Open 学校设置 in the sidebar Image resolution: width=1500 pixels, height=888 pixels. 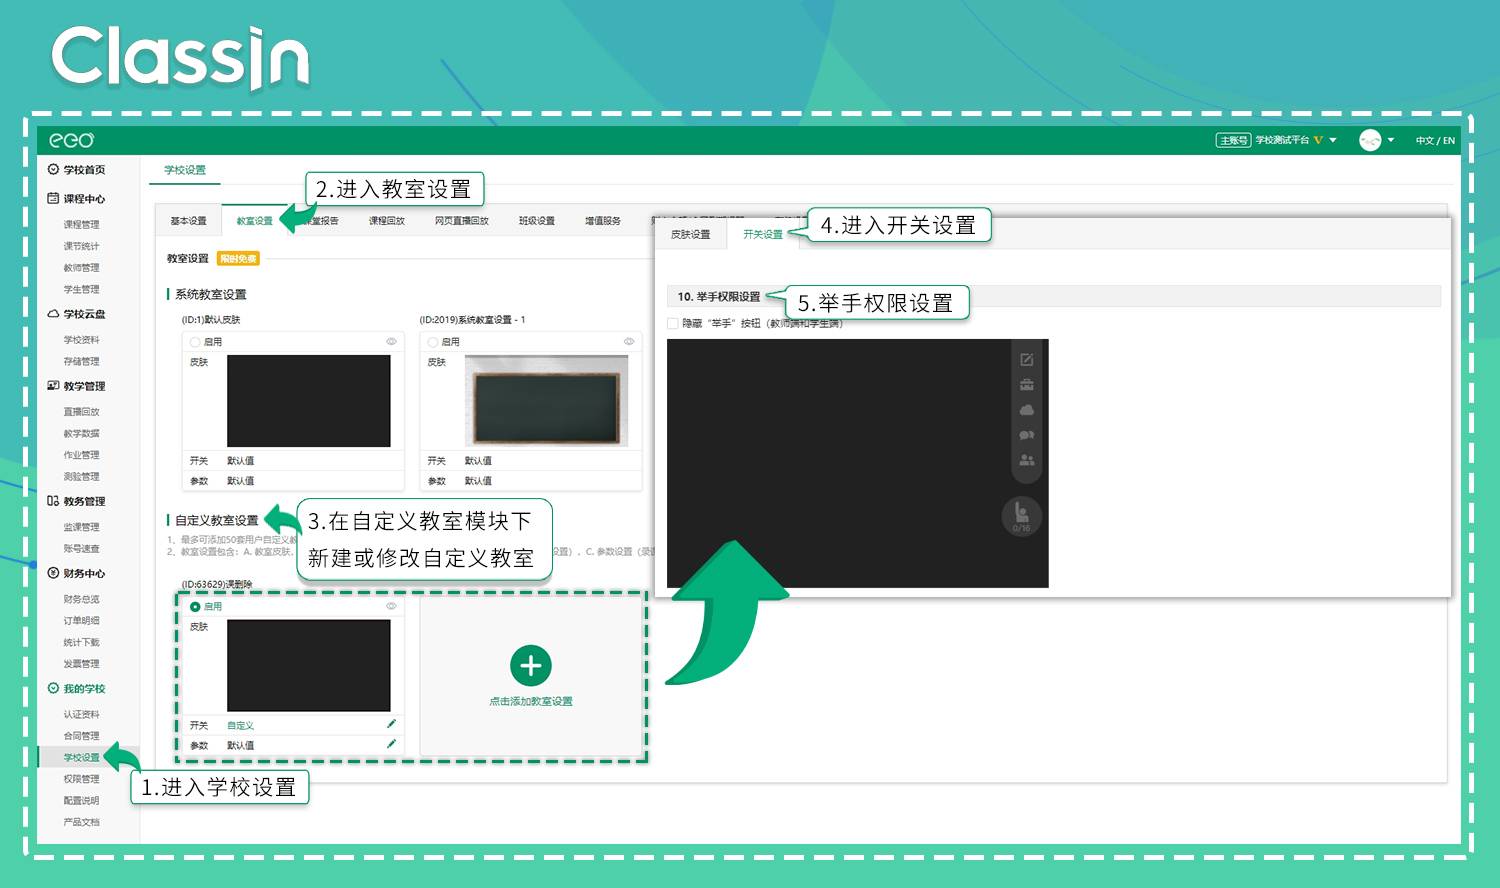(81, 757)
